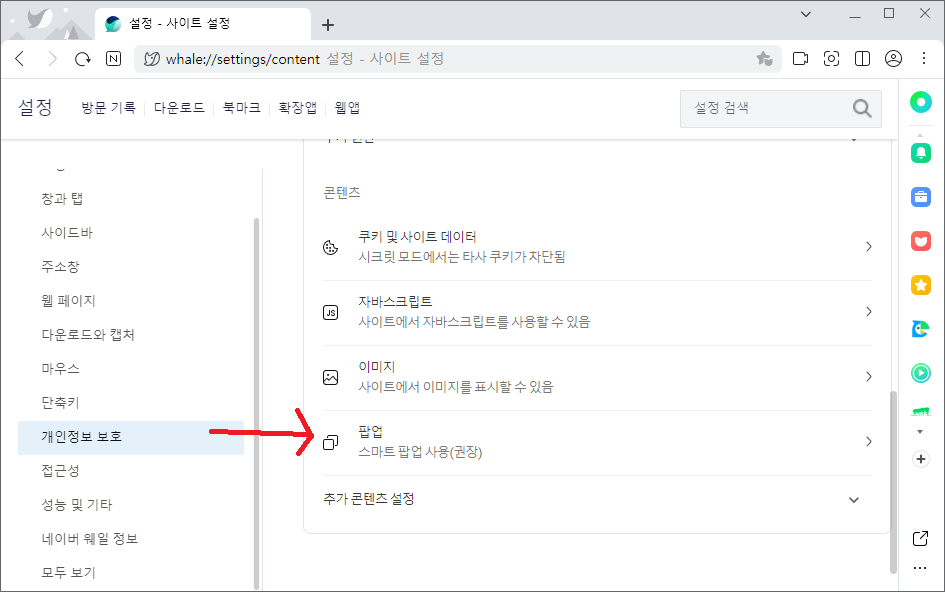Open the picture-in-picture video toolbar icon

point(800,59)
